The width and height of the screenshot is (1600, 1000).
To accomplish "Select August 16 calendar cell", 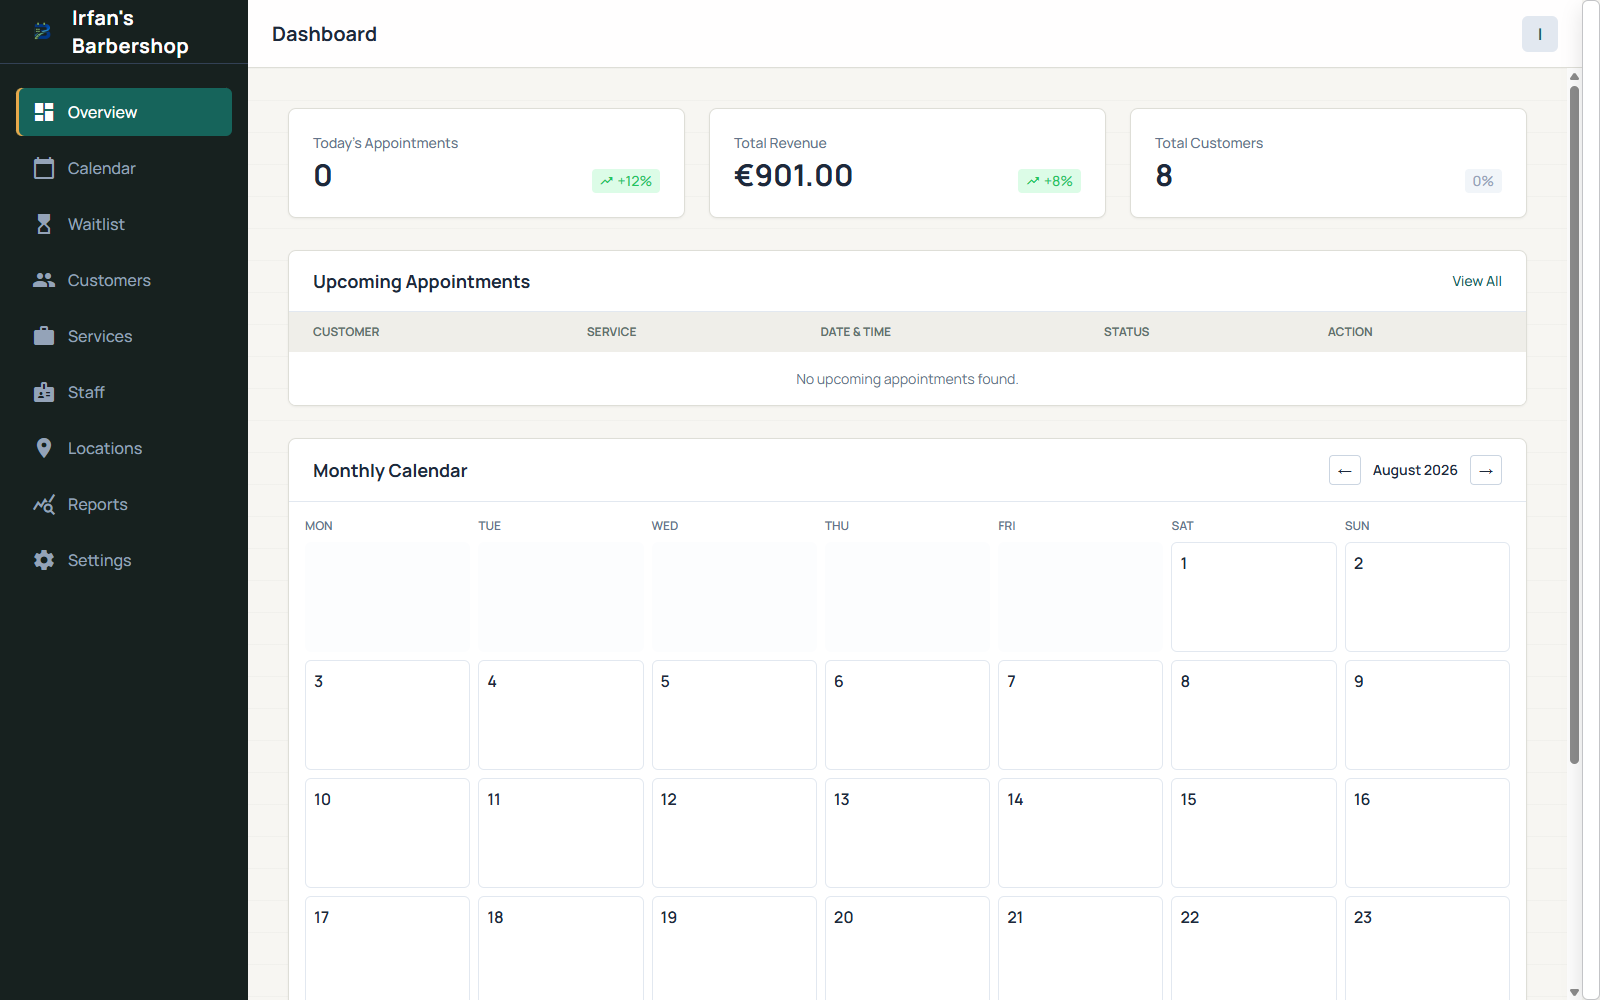I will [1427, 833].
